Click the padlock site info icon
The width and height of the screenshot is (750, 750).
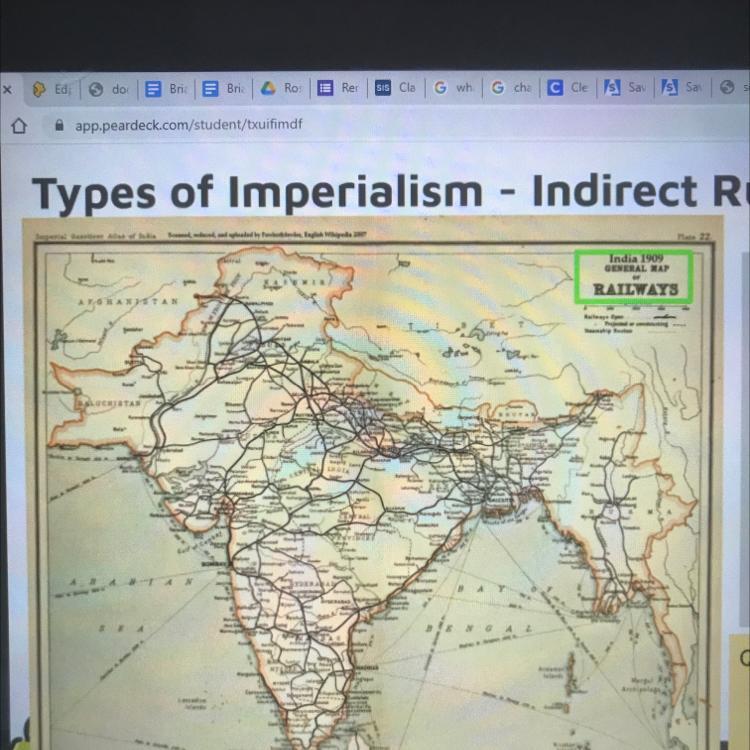59,125
